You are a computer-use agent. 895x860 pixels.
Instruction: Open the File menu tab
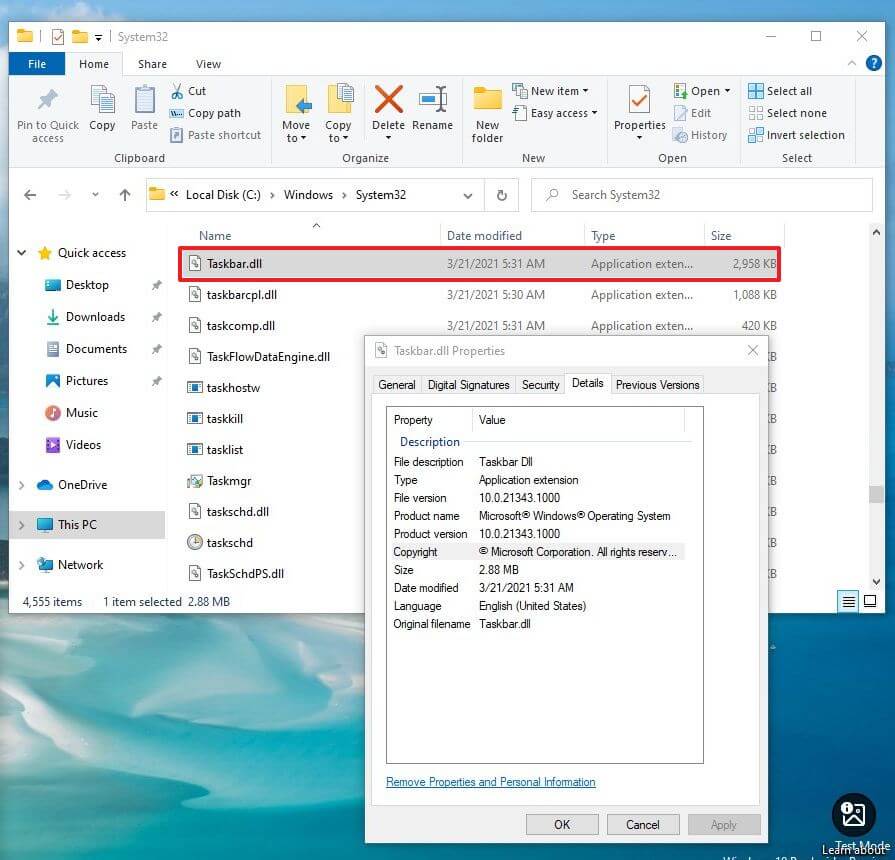point(37,64)
